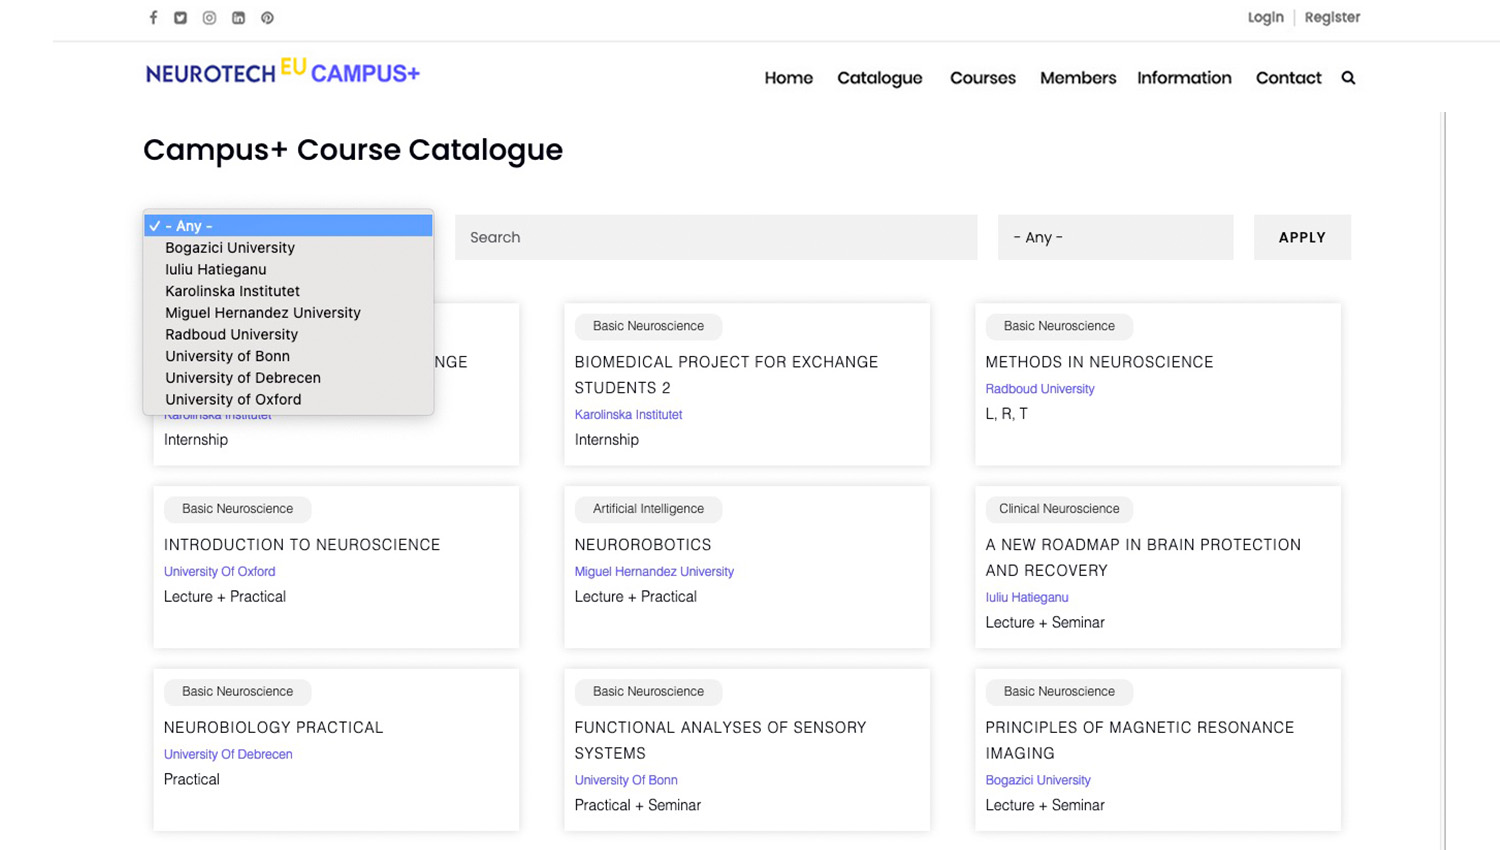Select Karolinska Institutet from dropdown list
1500x850 pixels.
click(x=232, y=291)
